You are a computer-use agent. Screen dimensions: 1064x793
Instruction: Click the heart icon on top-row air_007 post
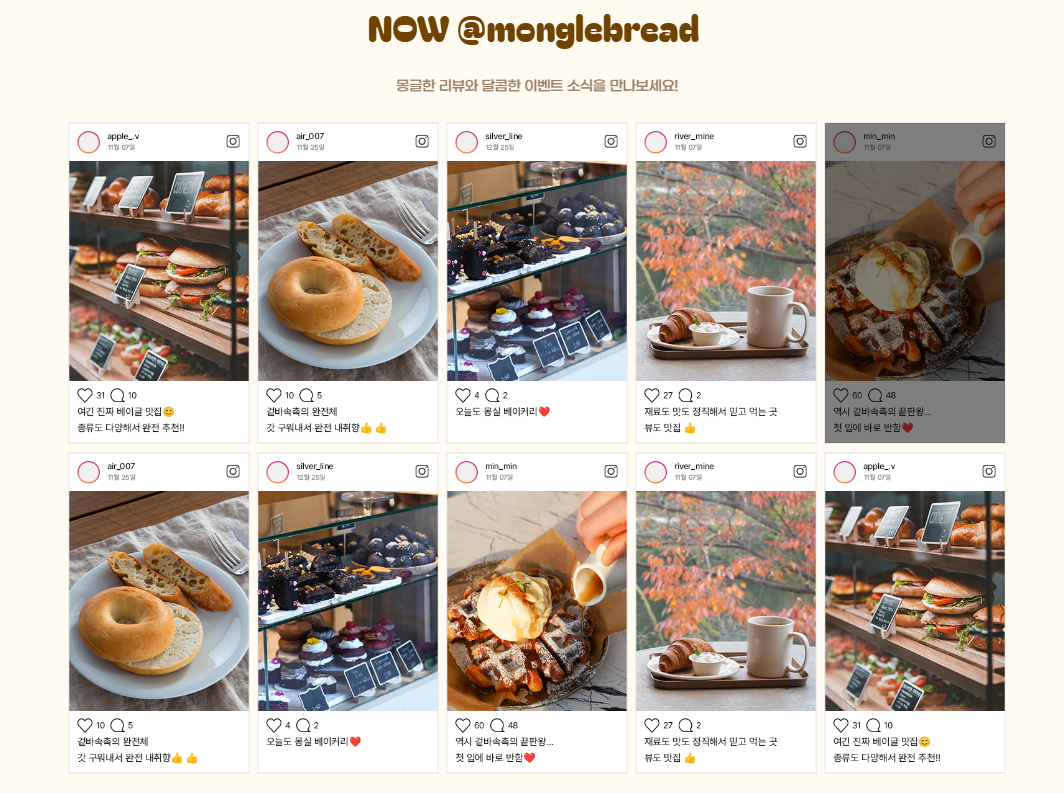(273, 395)
